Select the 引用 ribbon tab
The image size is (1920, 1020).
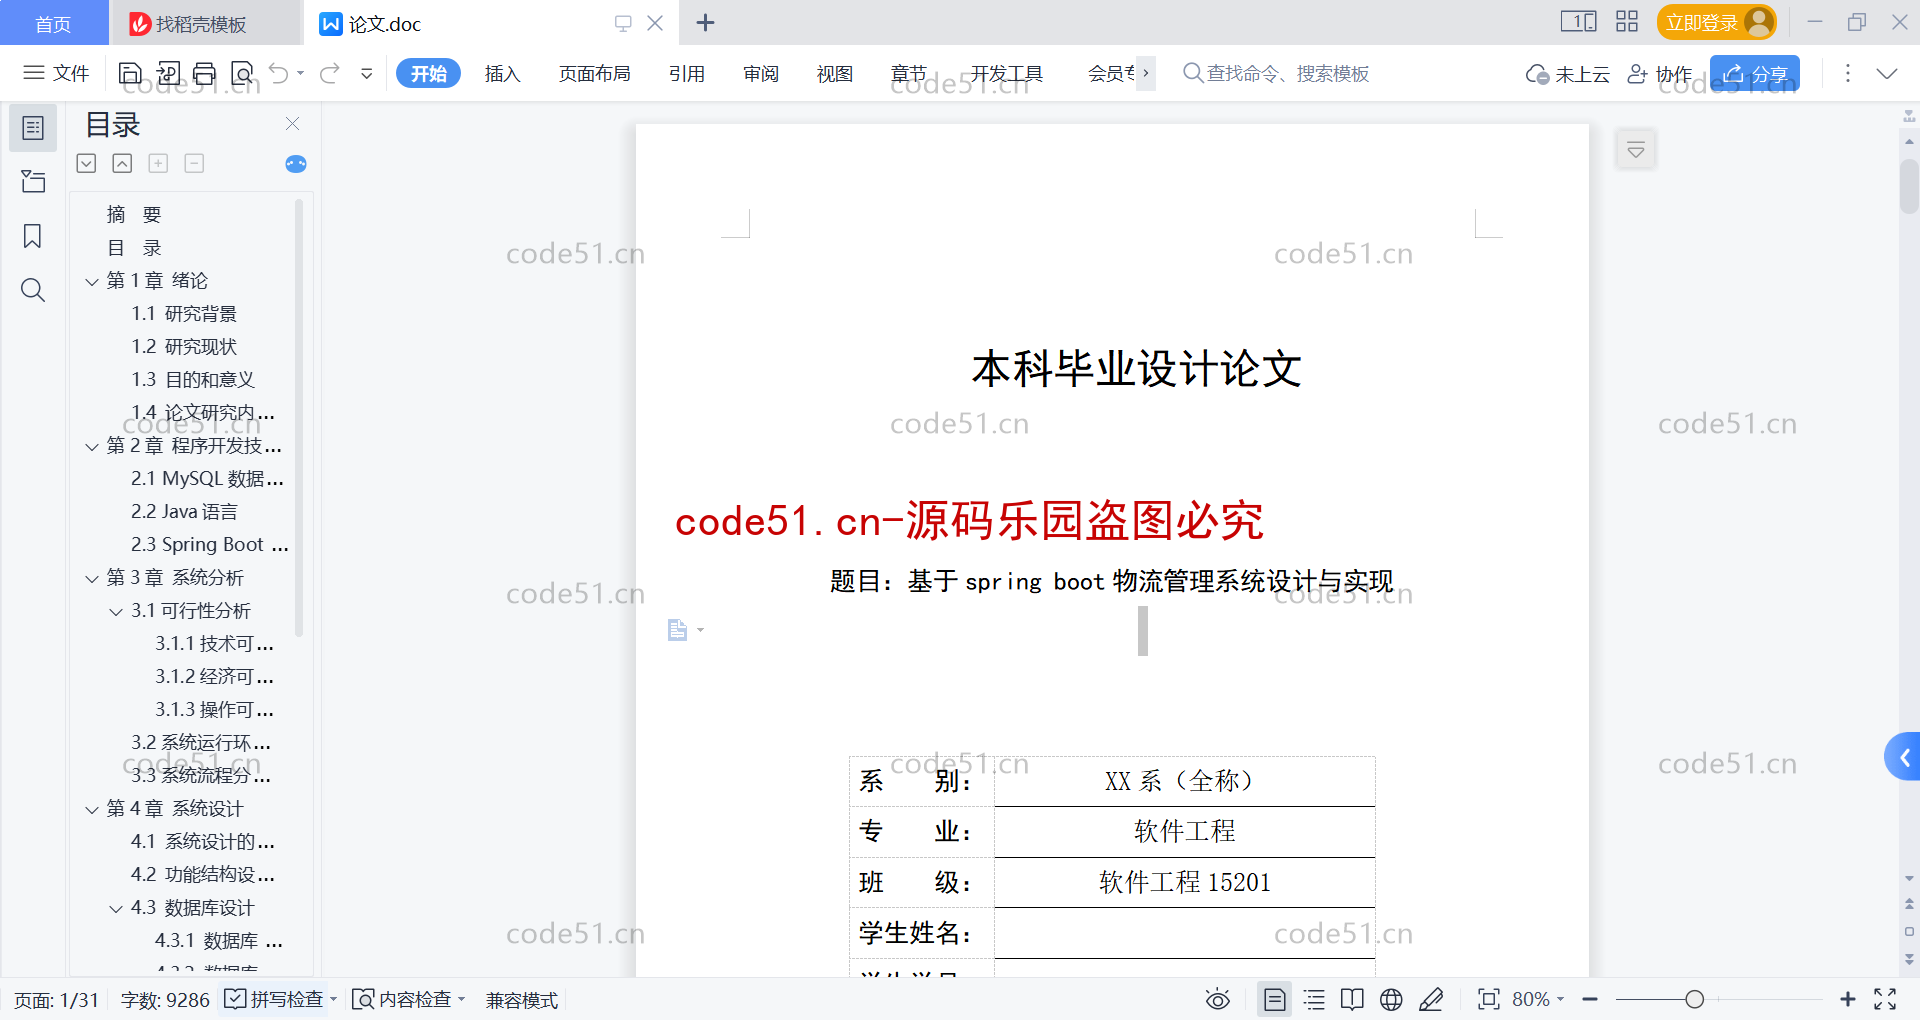687,73
